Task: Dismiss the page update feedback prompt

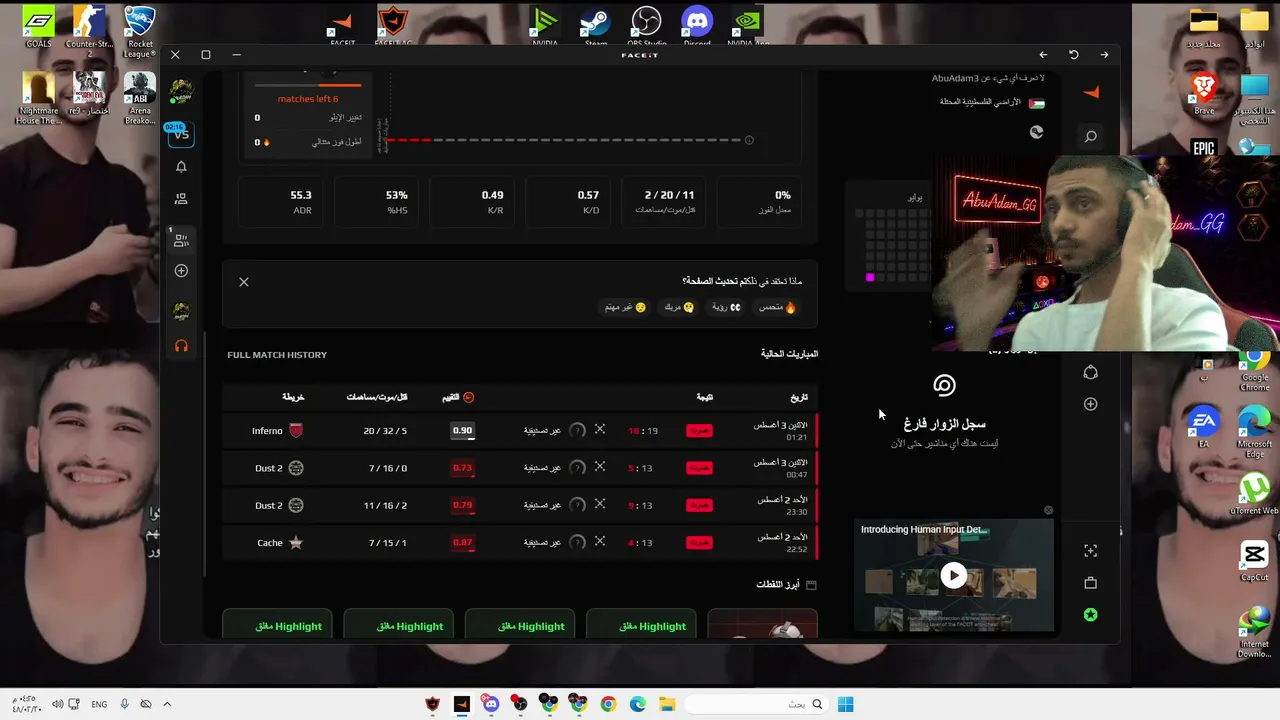Action: tap(244, 282)
